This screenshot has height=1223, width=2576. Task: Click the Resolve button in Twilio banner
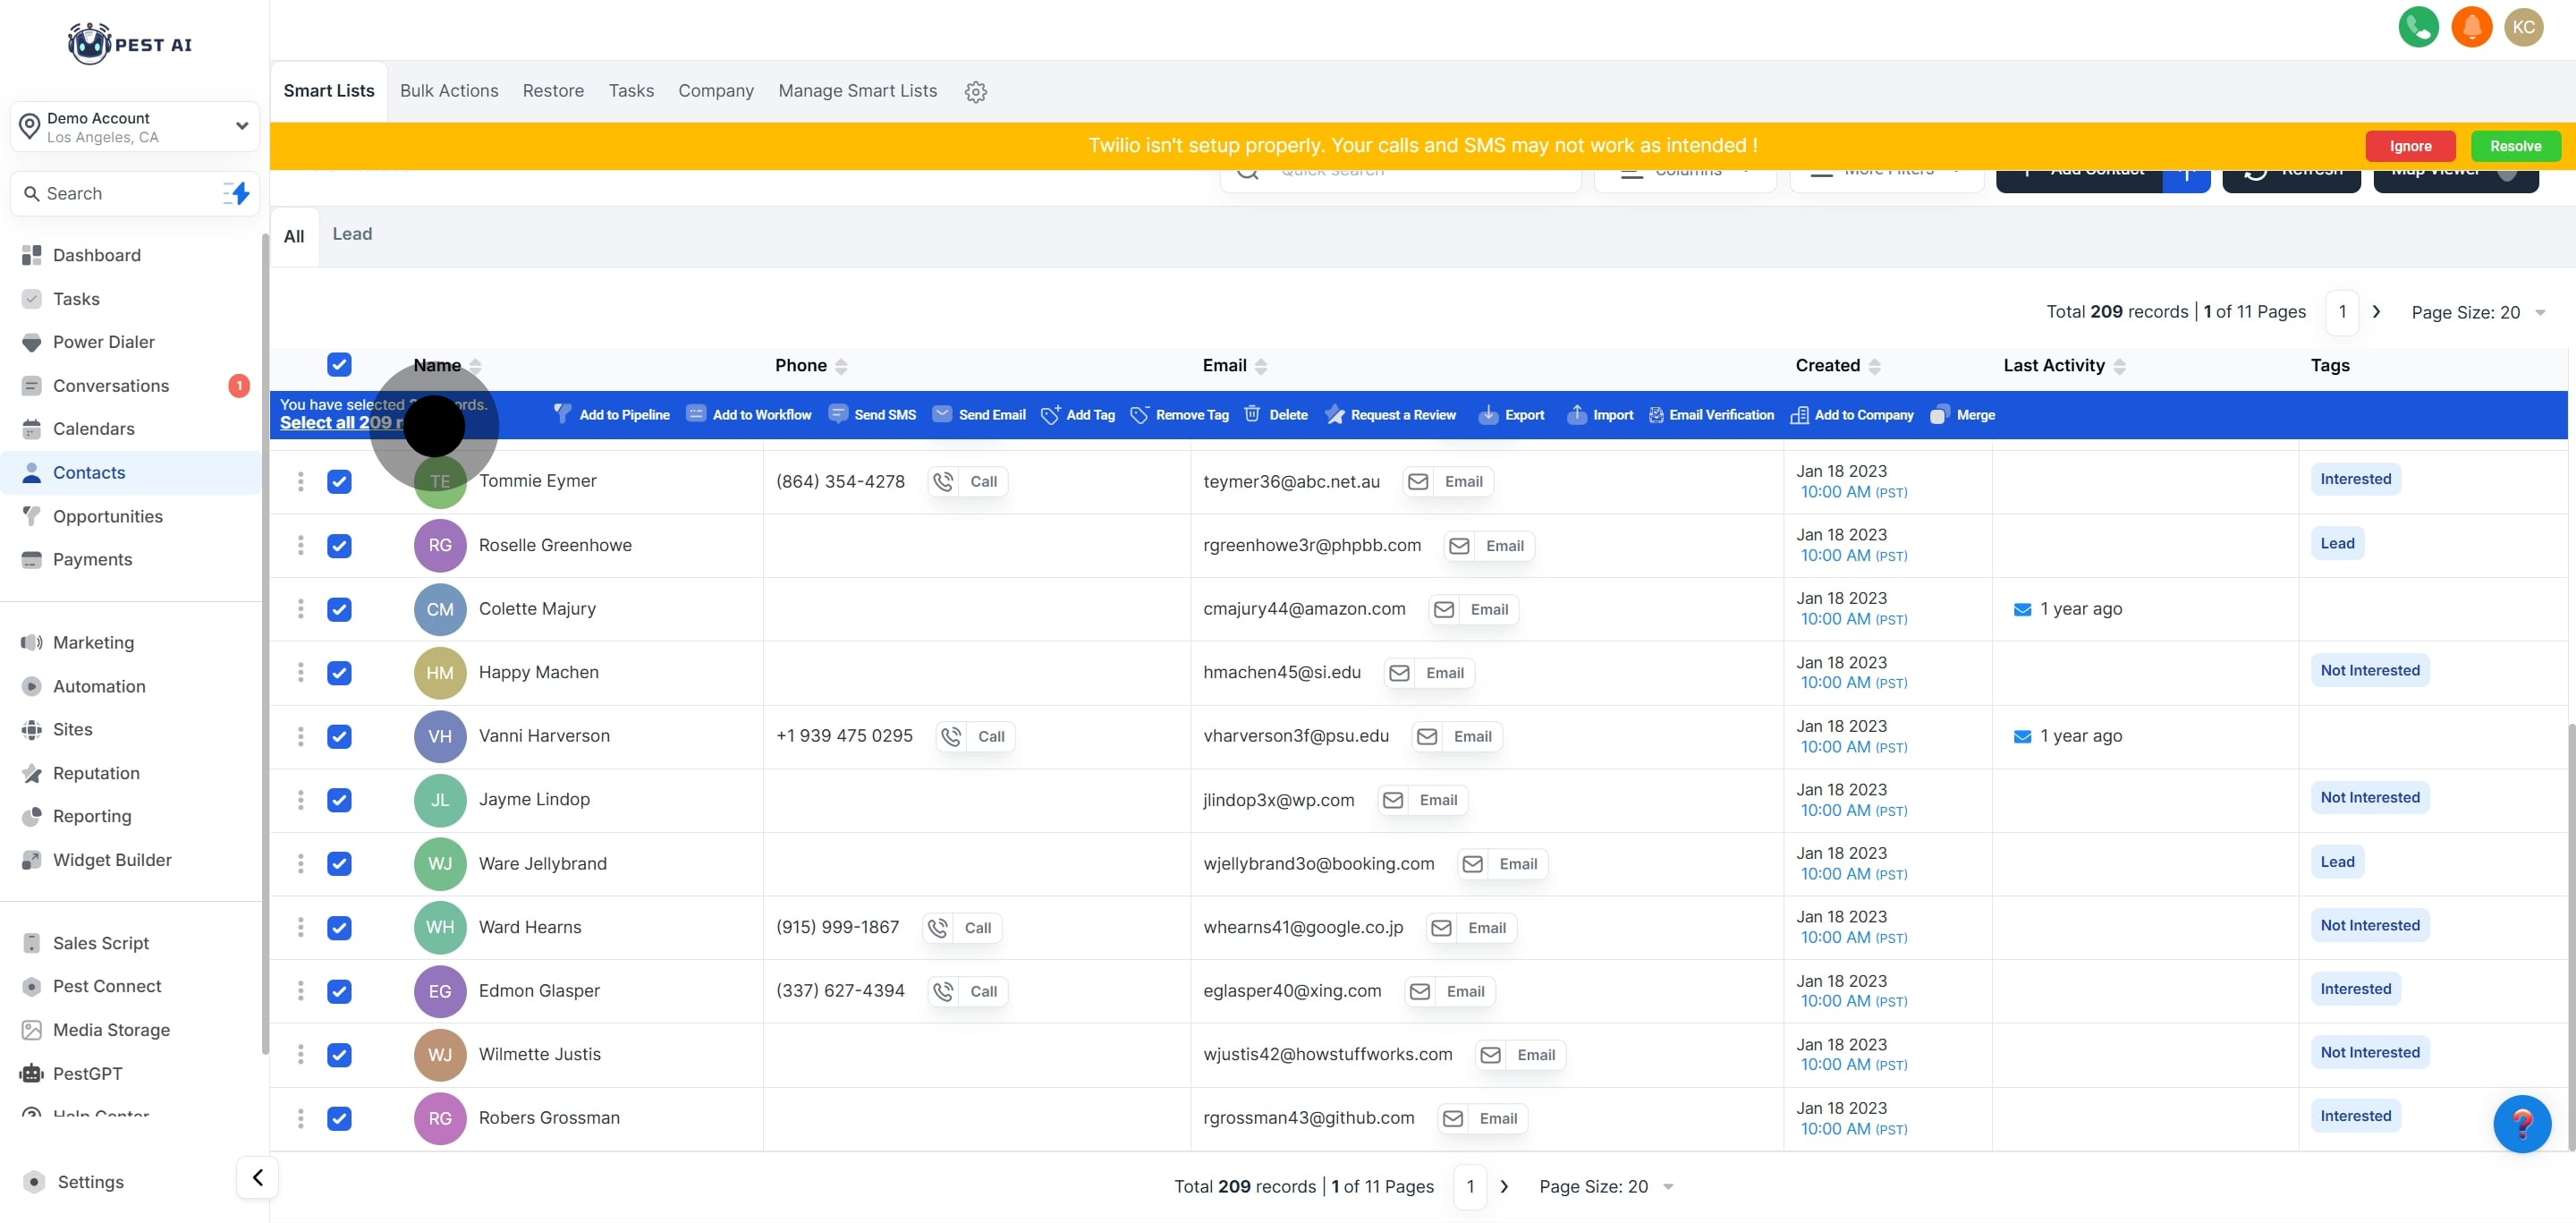2514,146
